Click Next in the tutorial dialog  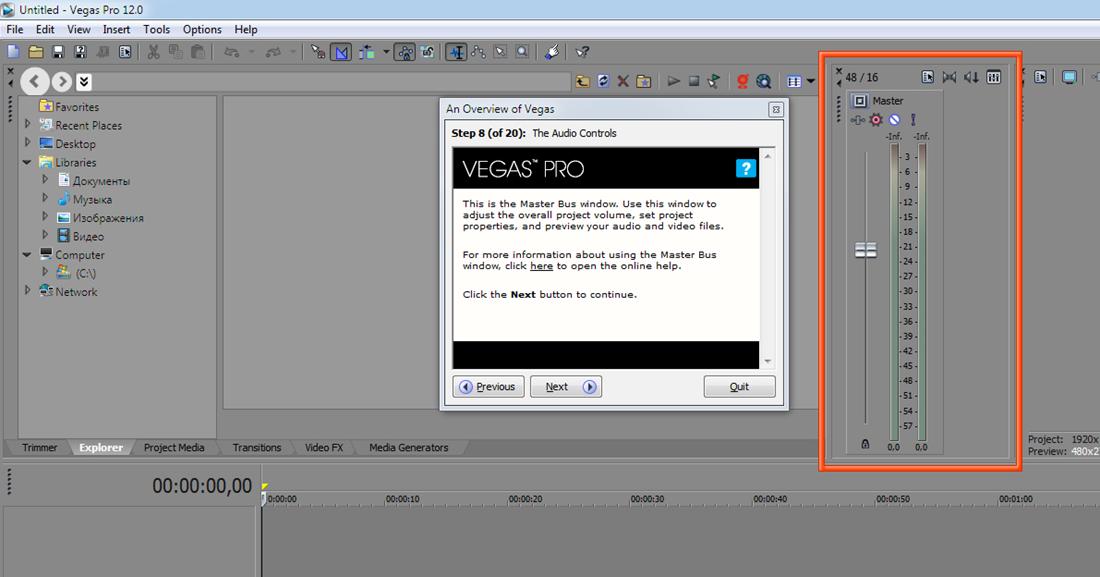tap(565, 387)
